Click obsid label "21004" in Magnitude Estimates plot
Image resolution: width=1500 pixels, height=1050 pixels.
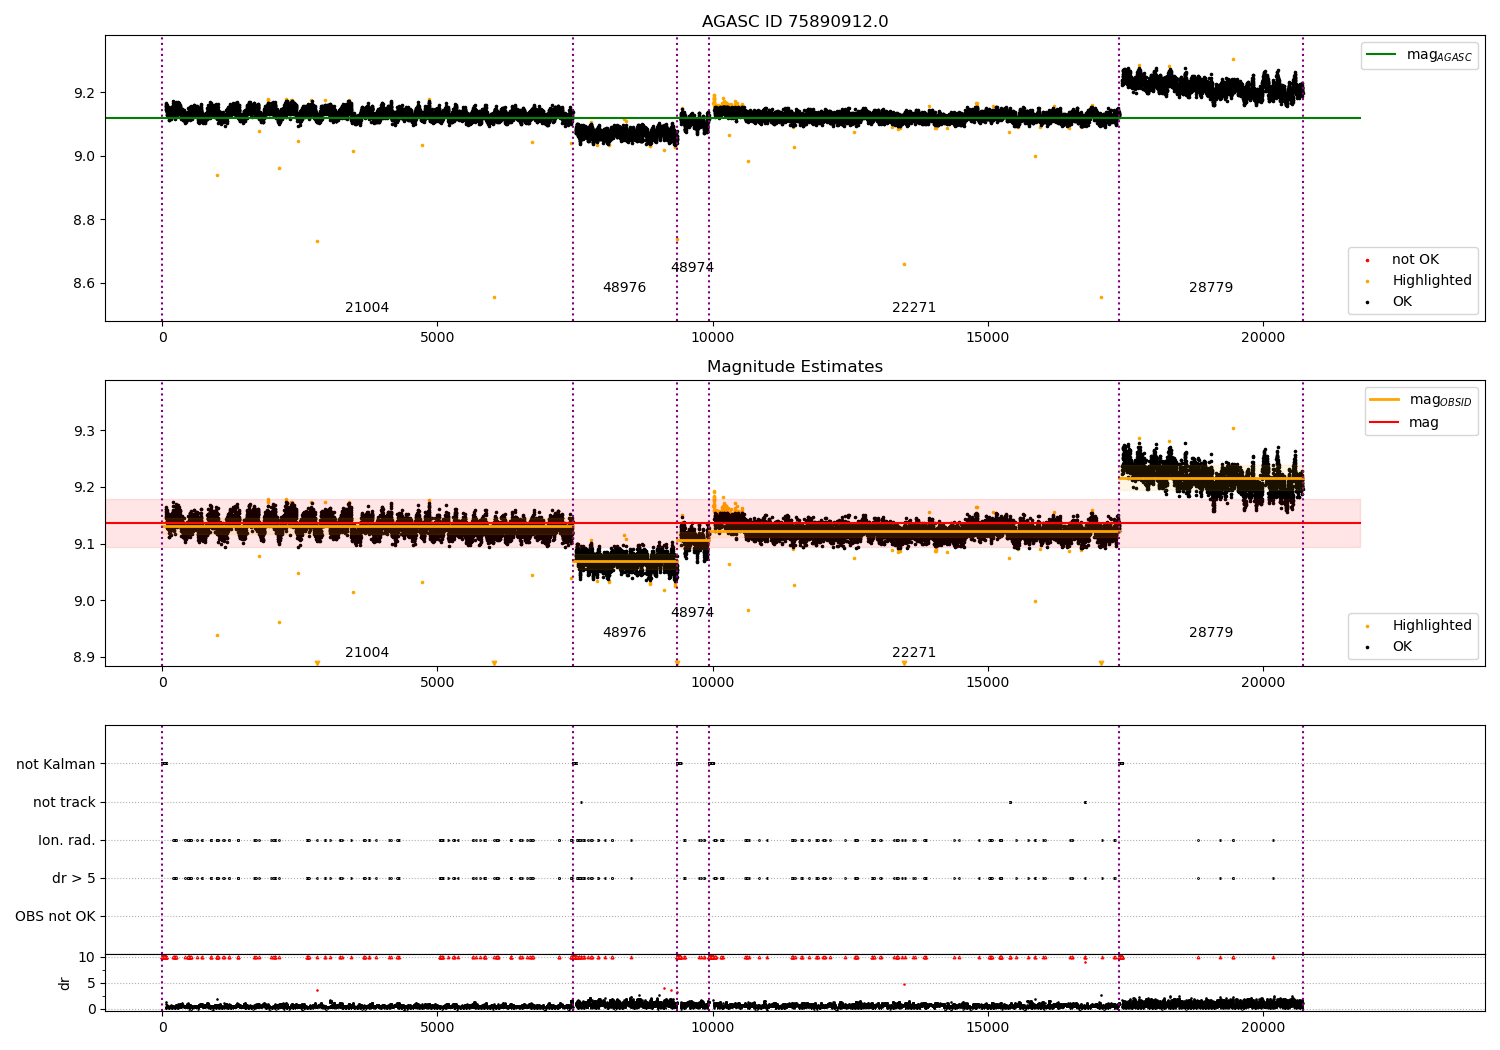coord(367,653)
